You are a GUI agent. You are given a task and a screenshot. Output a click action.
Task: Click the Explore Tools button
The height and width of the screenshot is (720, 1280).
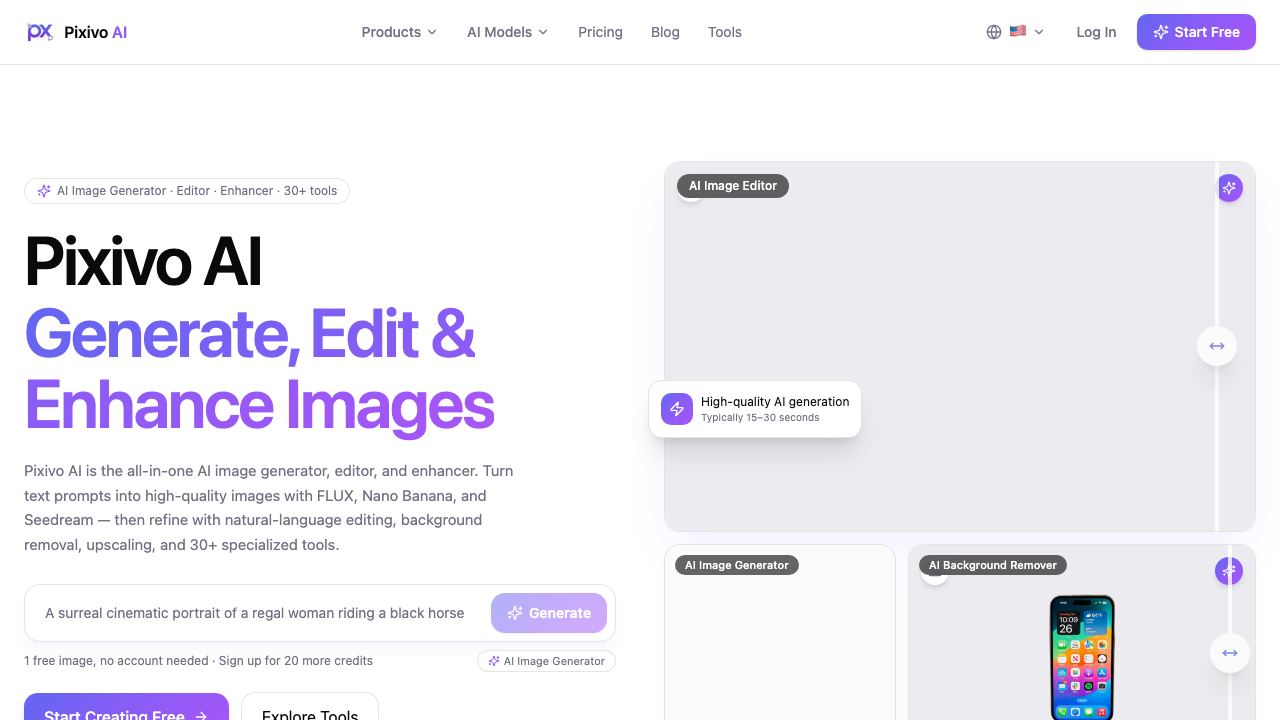tap(310, 707)
